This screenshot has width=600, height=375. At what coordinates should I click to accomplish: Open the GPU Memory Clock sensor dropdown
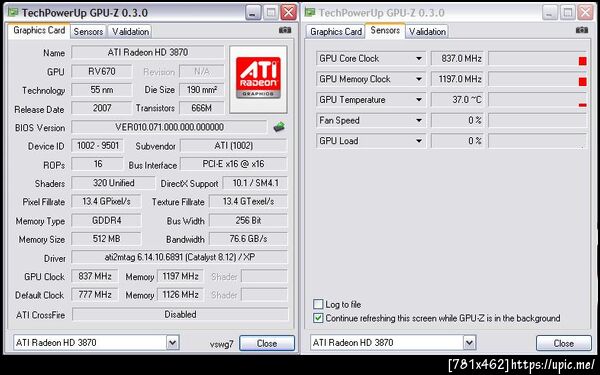coord(419,79)
